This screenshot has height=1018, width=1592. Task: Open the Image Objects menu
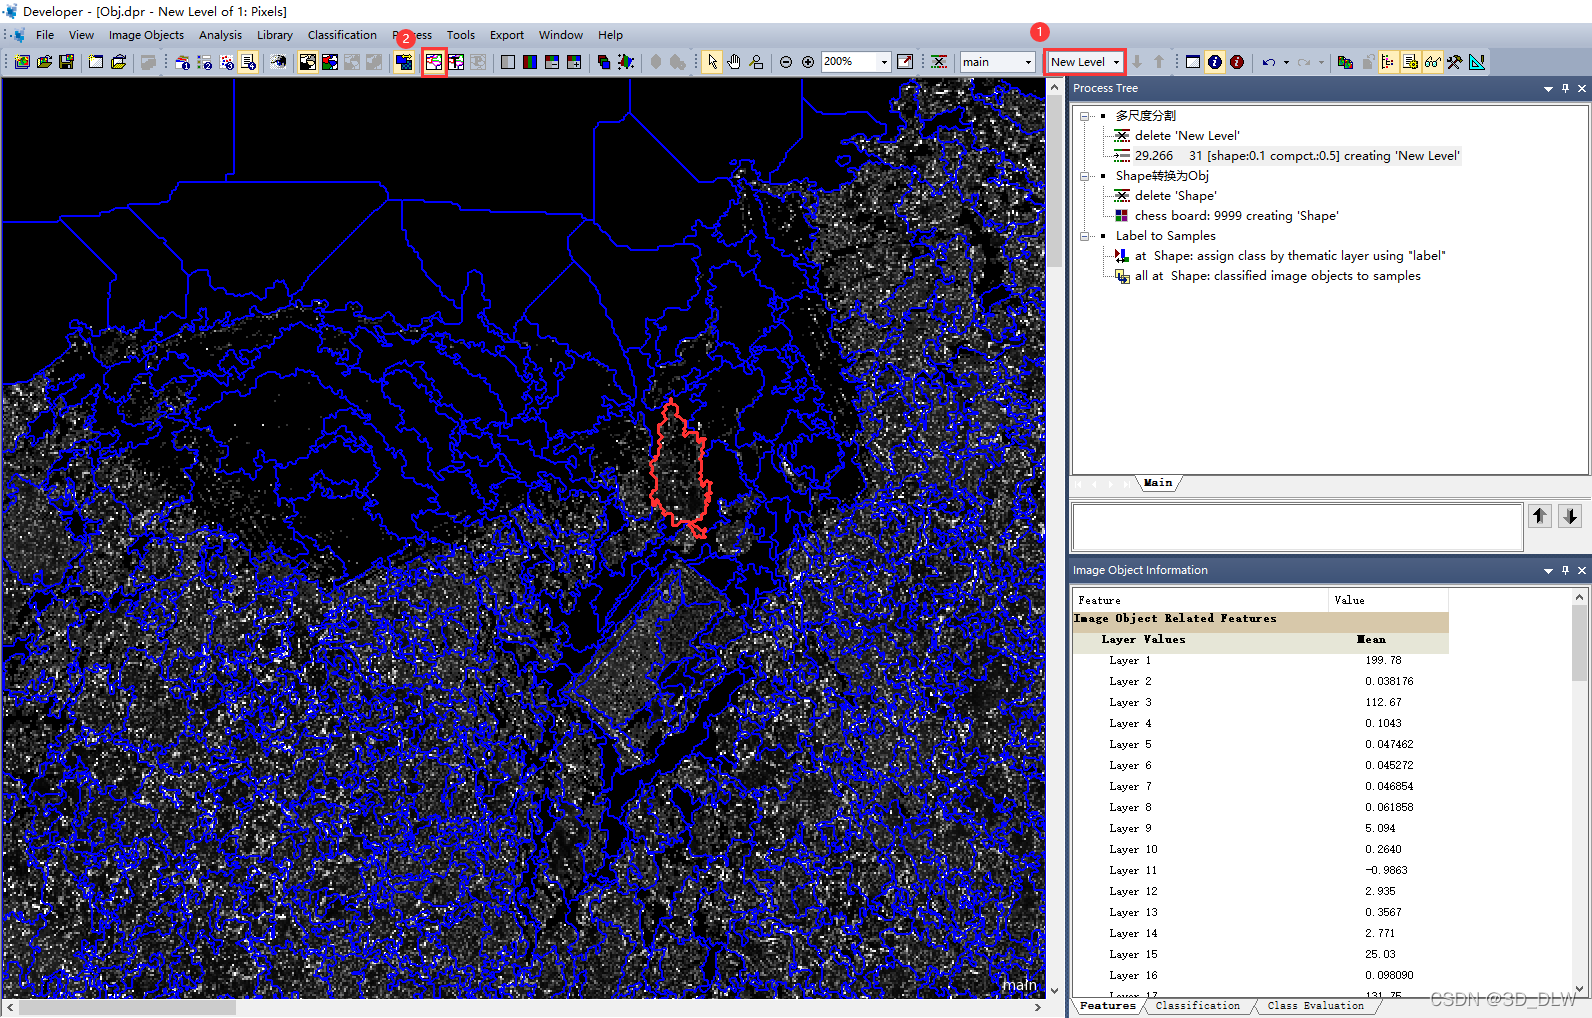point(146,35)
